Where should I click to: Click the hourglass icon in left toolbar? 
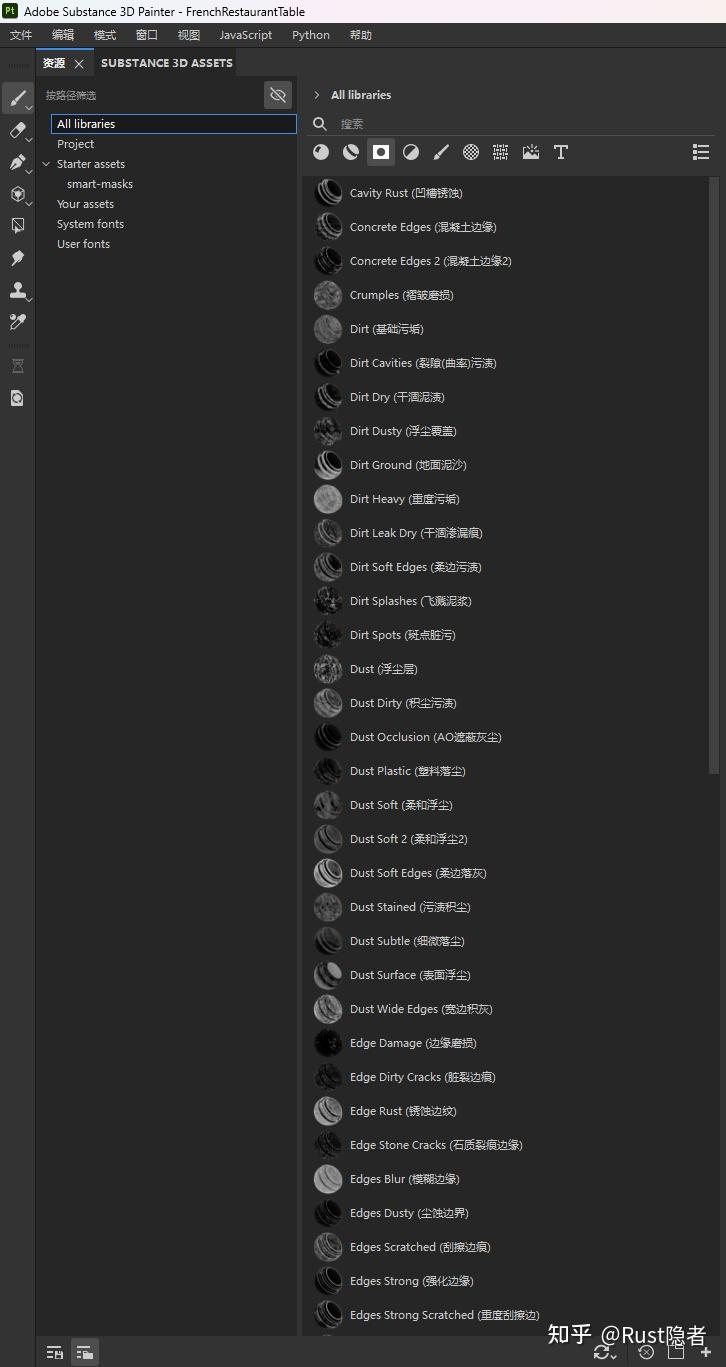point(17,366)
